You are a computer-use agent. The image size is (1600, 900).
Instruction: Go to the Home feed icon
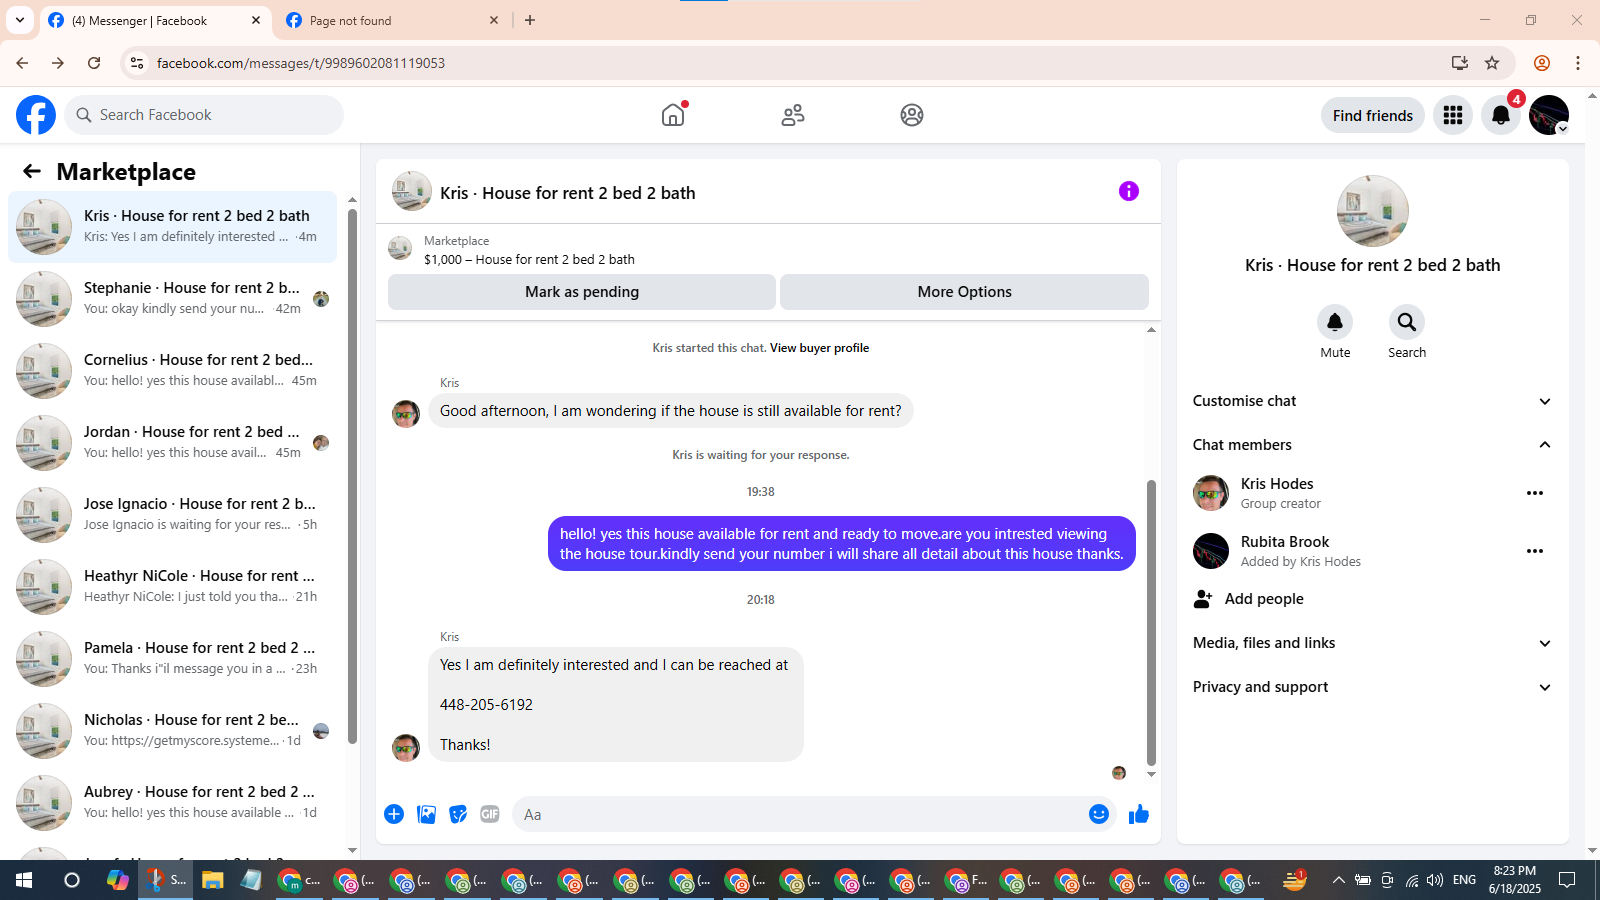[x=673, y=115]
